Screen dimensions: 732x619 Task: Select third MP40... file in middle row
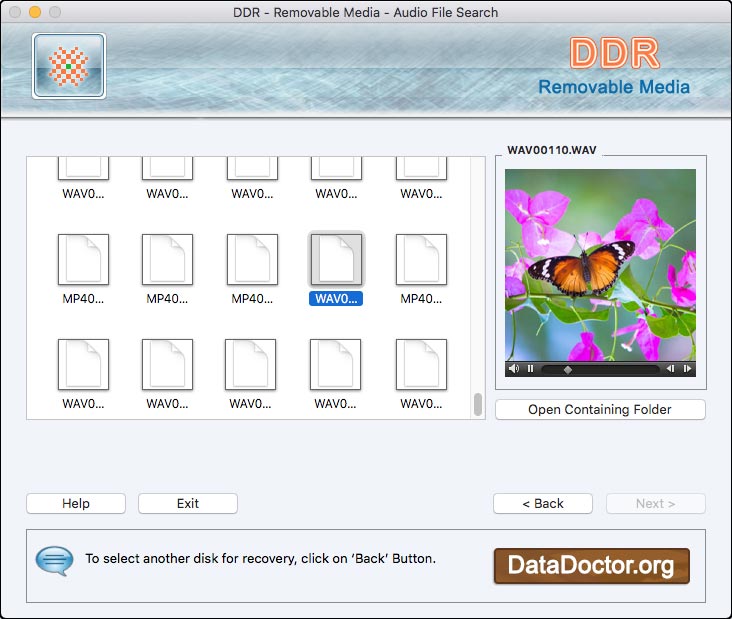pyautogui.click(x=252, y=260)
